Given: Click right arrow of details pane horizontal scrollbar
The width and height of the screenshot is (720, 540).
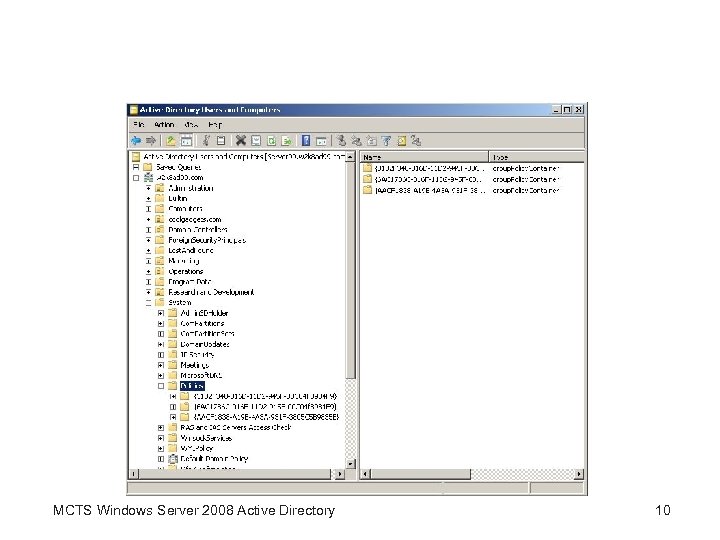Looking at the screenshot, I should tap(579, 474).
